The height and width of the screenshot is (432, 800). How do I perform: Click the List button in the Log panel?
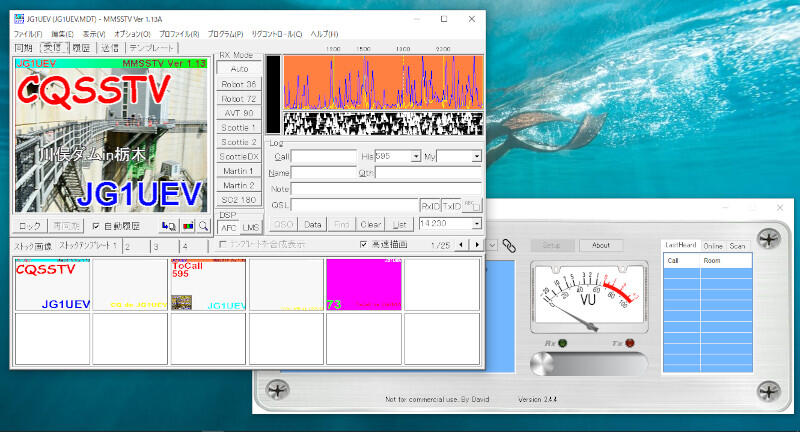click(x=399, y=224)
